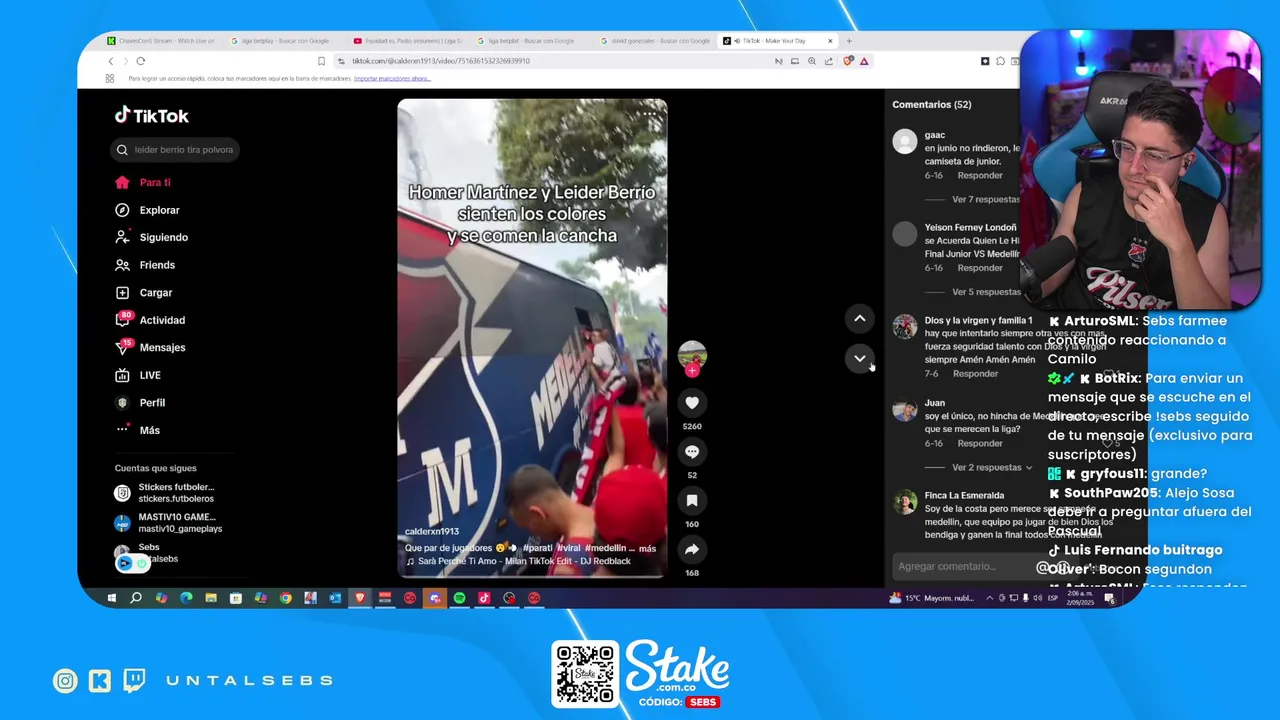Click Importar marcadores ahora link
This screenshot has height=720, width=1280.
point(392,78)
